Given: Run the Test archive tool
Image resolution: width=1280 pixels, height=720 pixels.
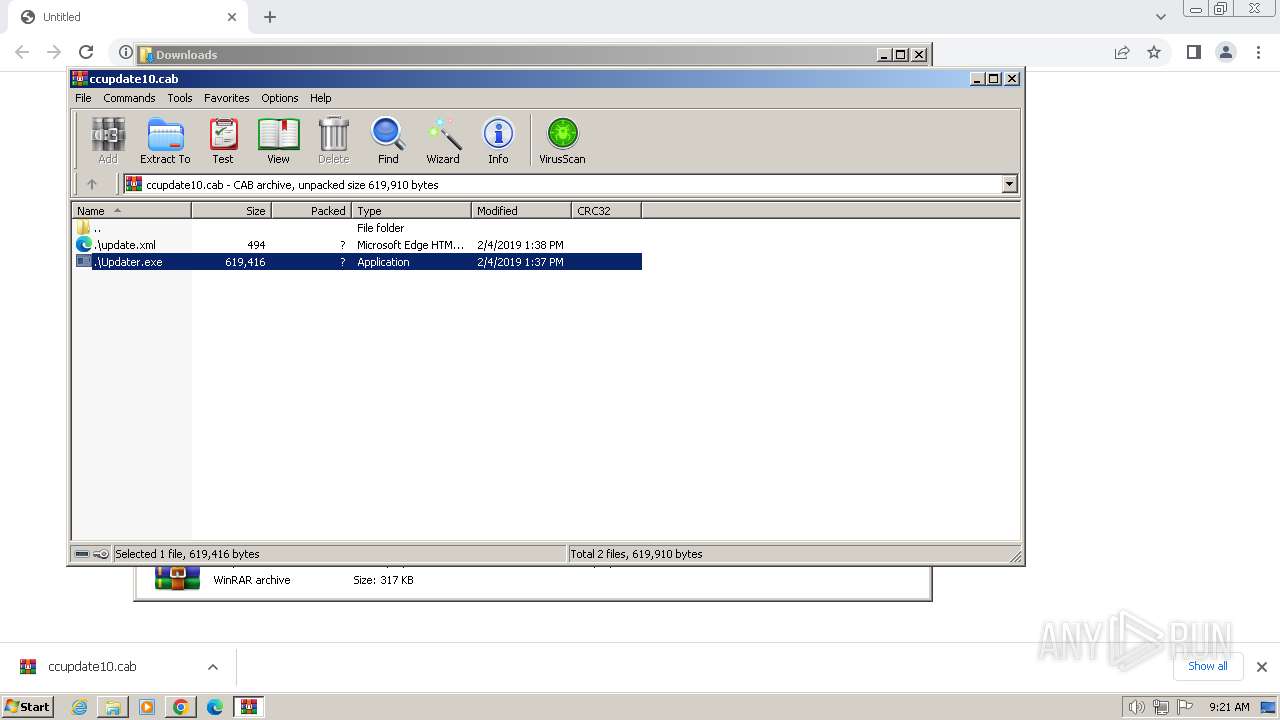Looking at the screenshot, I should [223, 140].
